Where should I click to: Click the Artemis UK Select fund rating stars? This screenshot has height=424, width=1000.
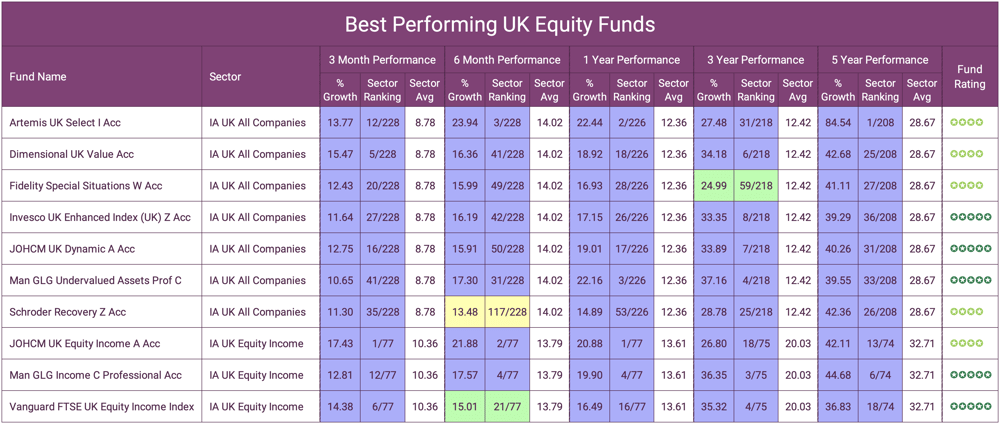tap(968, 123)
